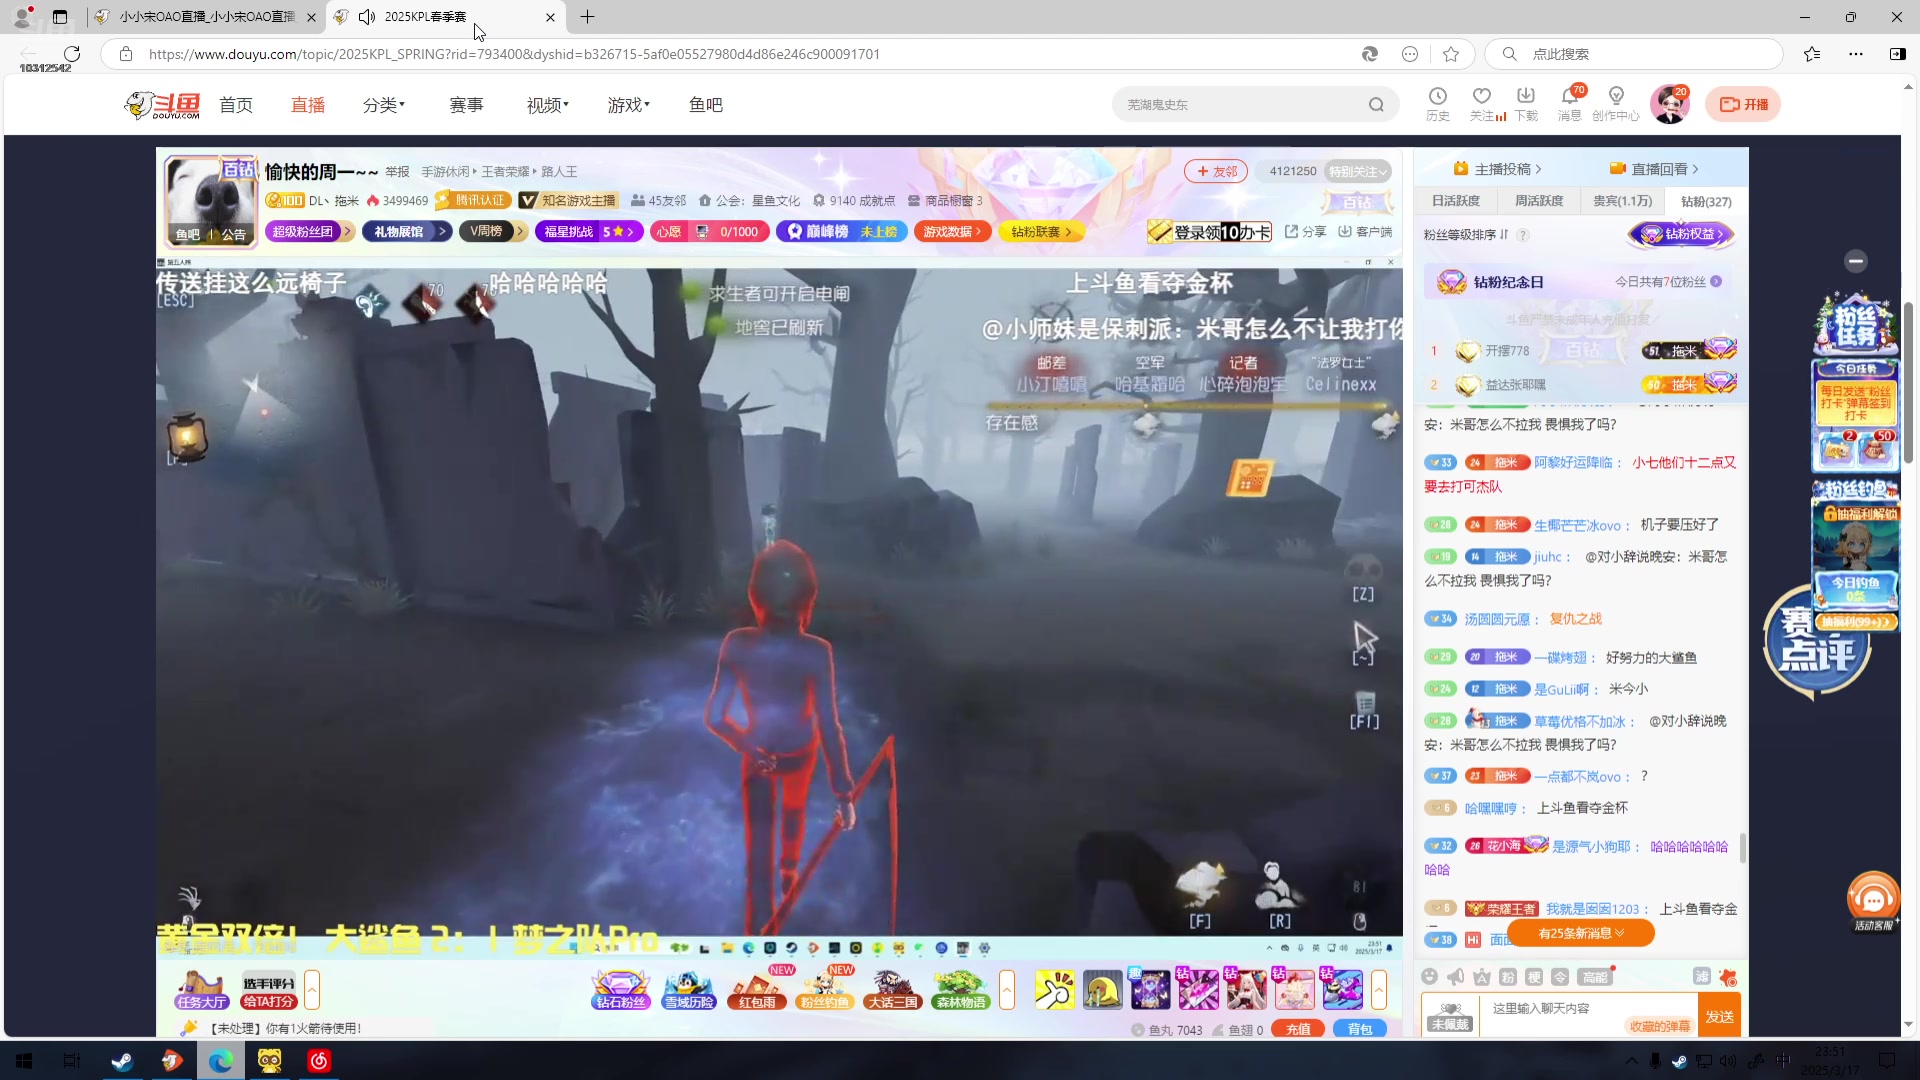1920x1080 pixels.
Task: Open emoji picker in chat toolbar
Action: click(1430, 977)
